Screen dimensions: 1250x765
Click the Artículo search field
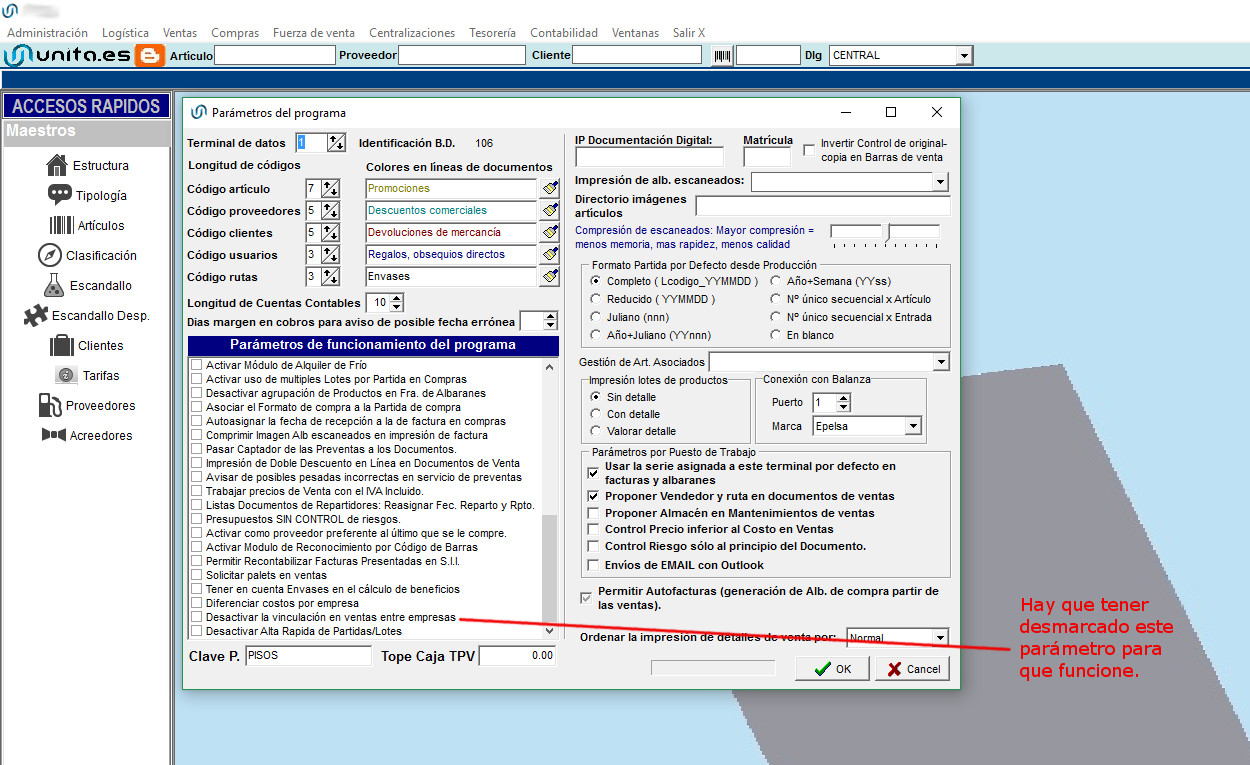tap(275, 56)
